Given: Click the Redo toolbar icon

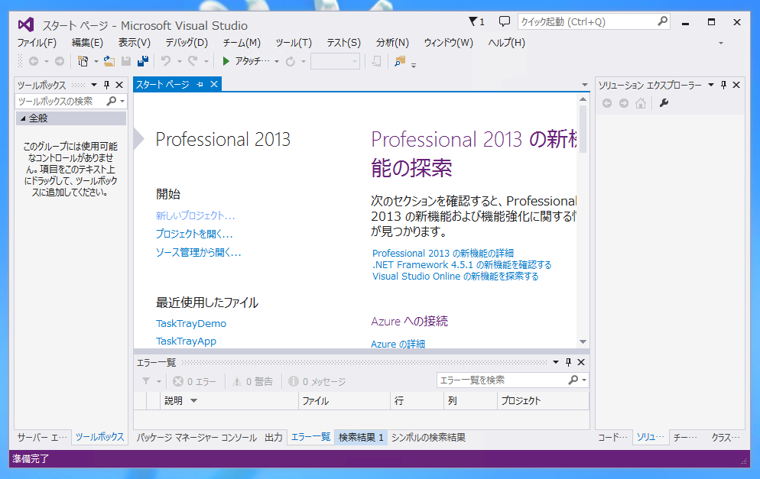Looking at the screenshot, I should [x=193, y=61].
